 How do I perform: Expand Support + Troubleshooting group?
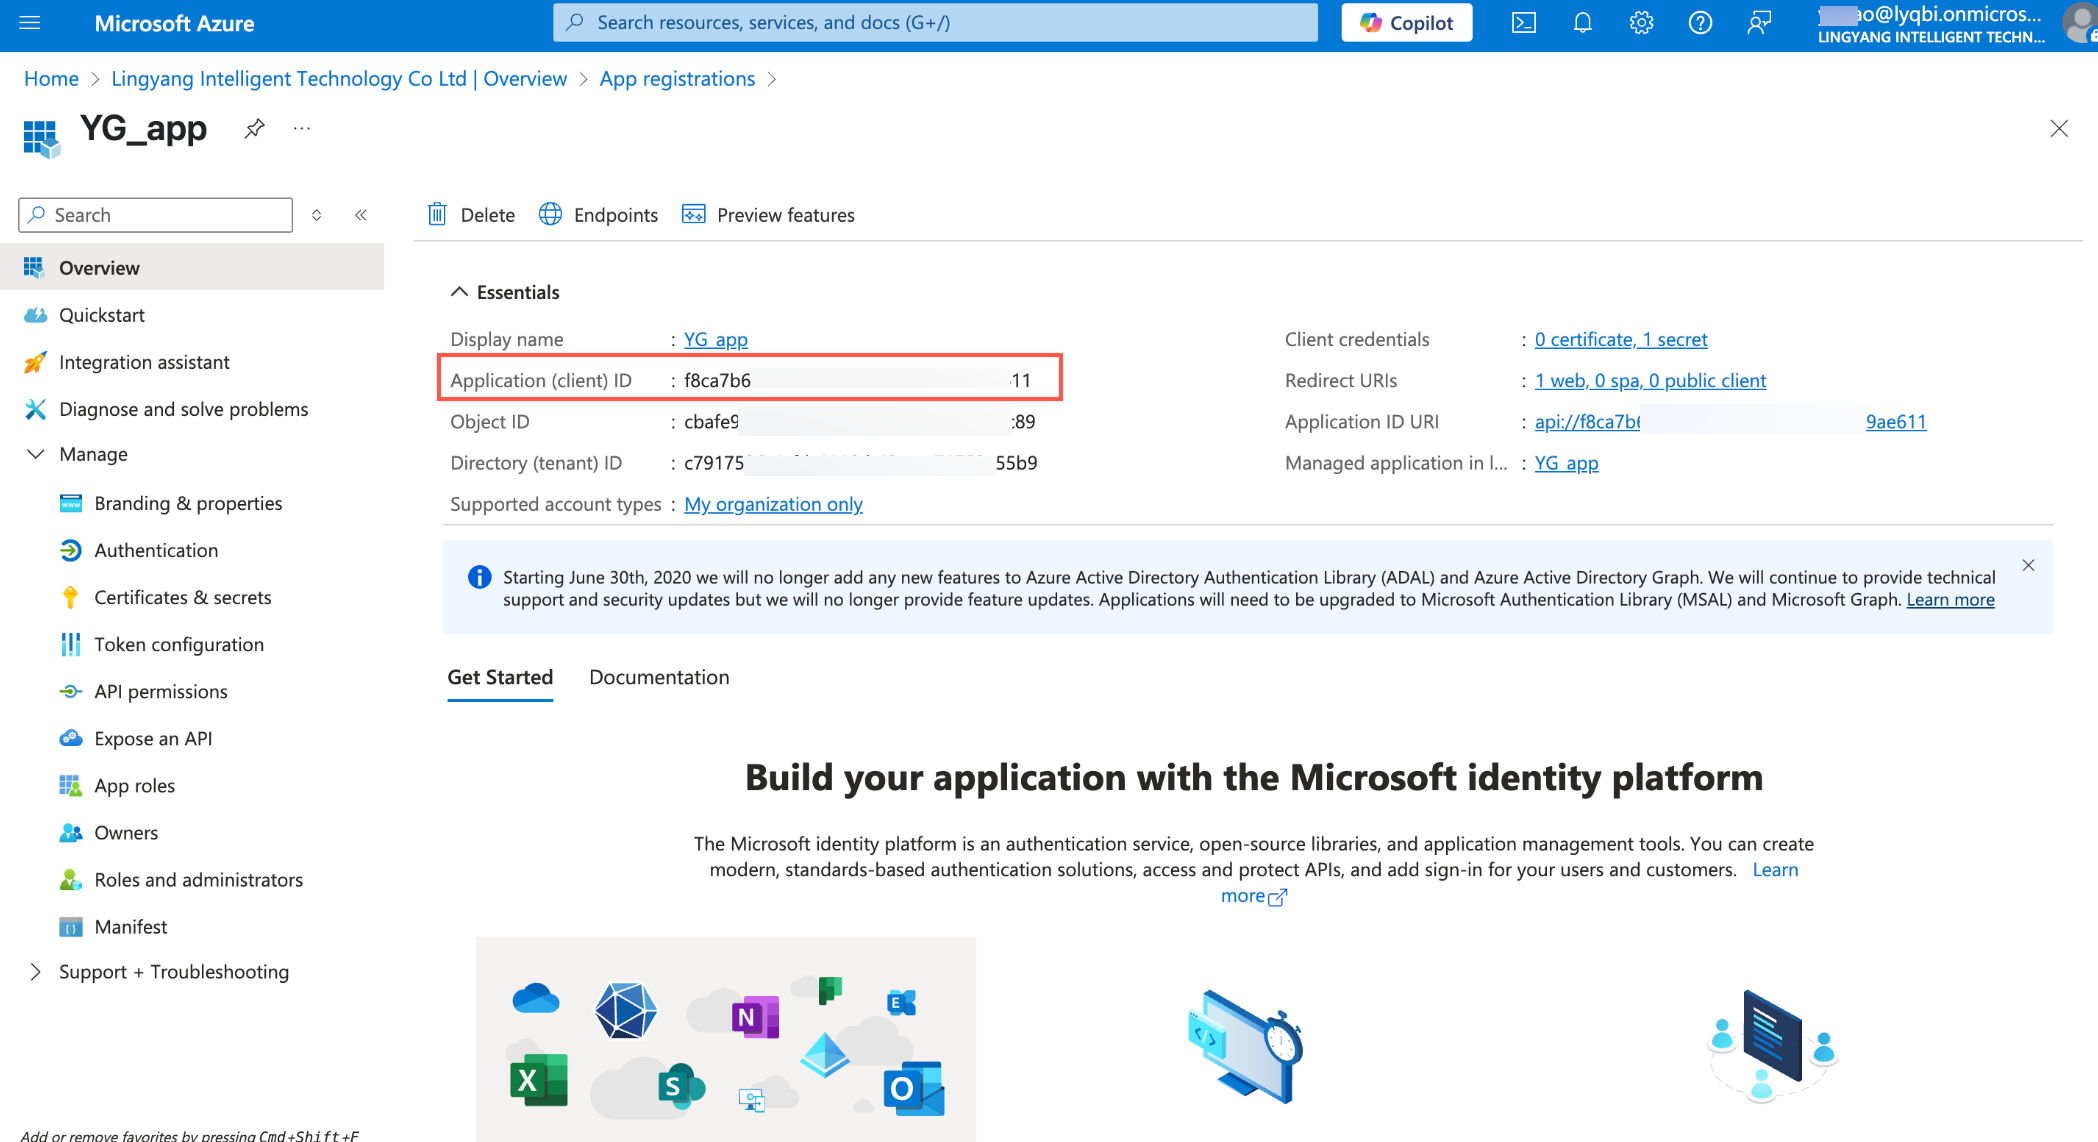(36, 972)
